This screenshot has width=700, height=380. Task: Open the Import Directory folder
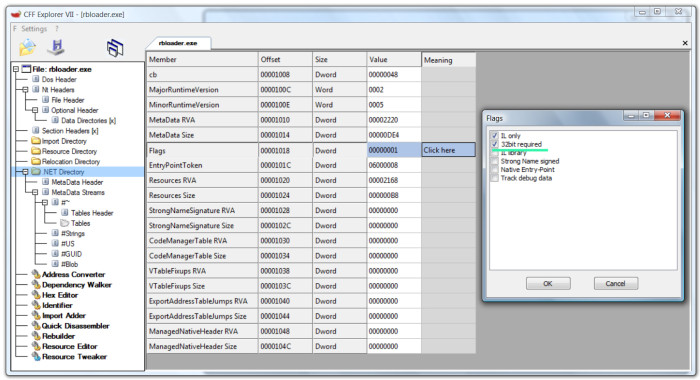64,141
